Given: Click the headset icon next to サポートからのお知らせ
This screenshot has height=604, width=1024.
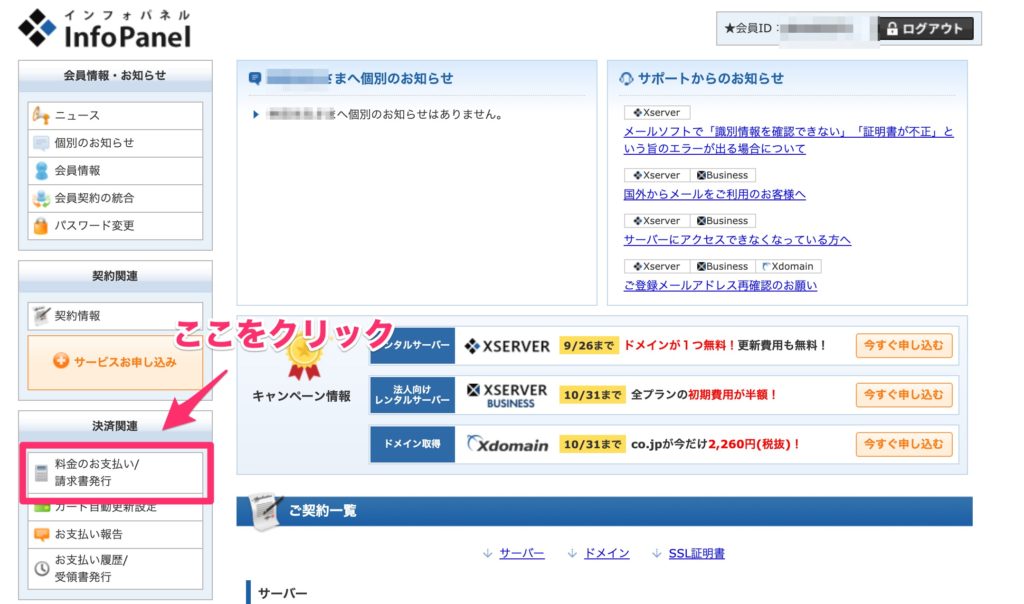Looking at the screenshot, I should coord(626,78).
